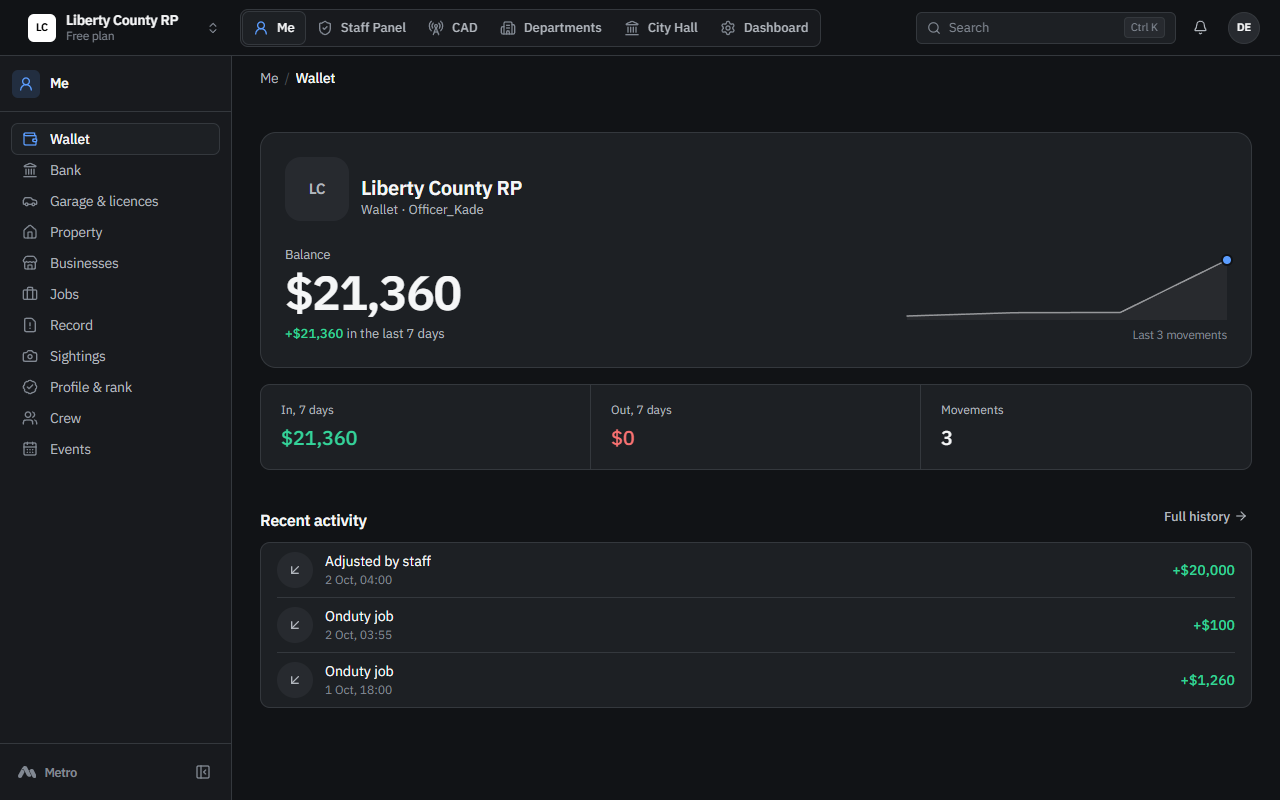Click the arrow icon for Onduty job +$1,260

point(295,680)
